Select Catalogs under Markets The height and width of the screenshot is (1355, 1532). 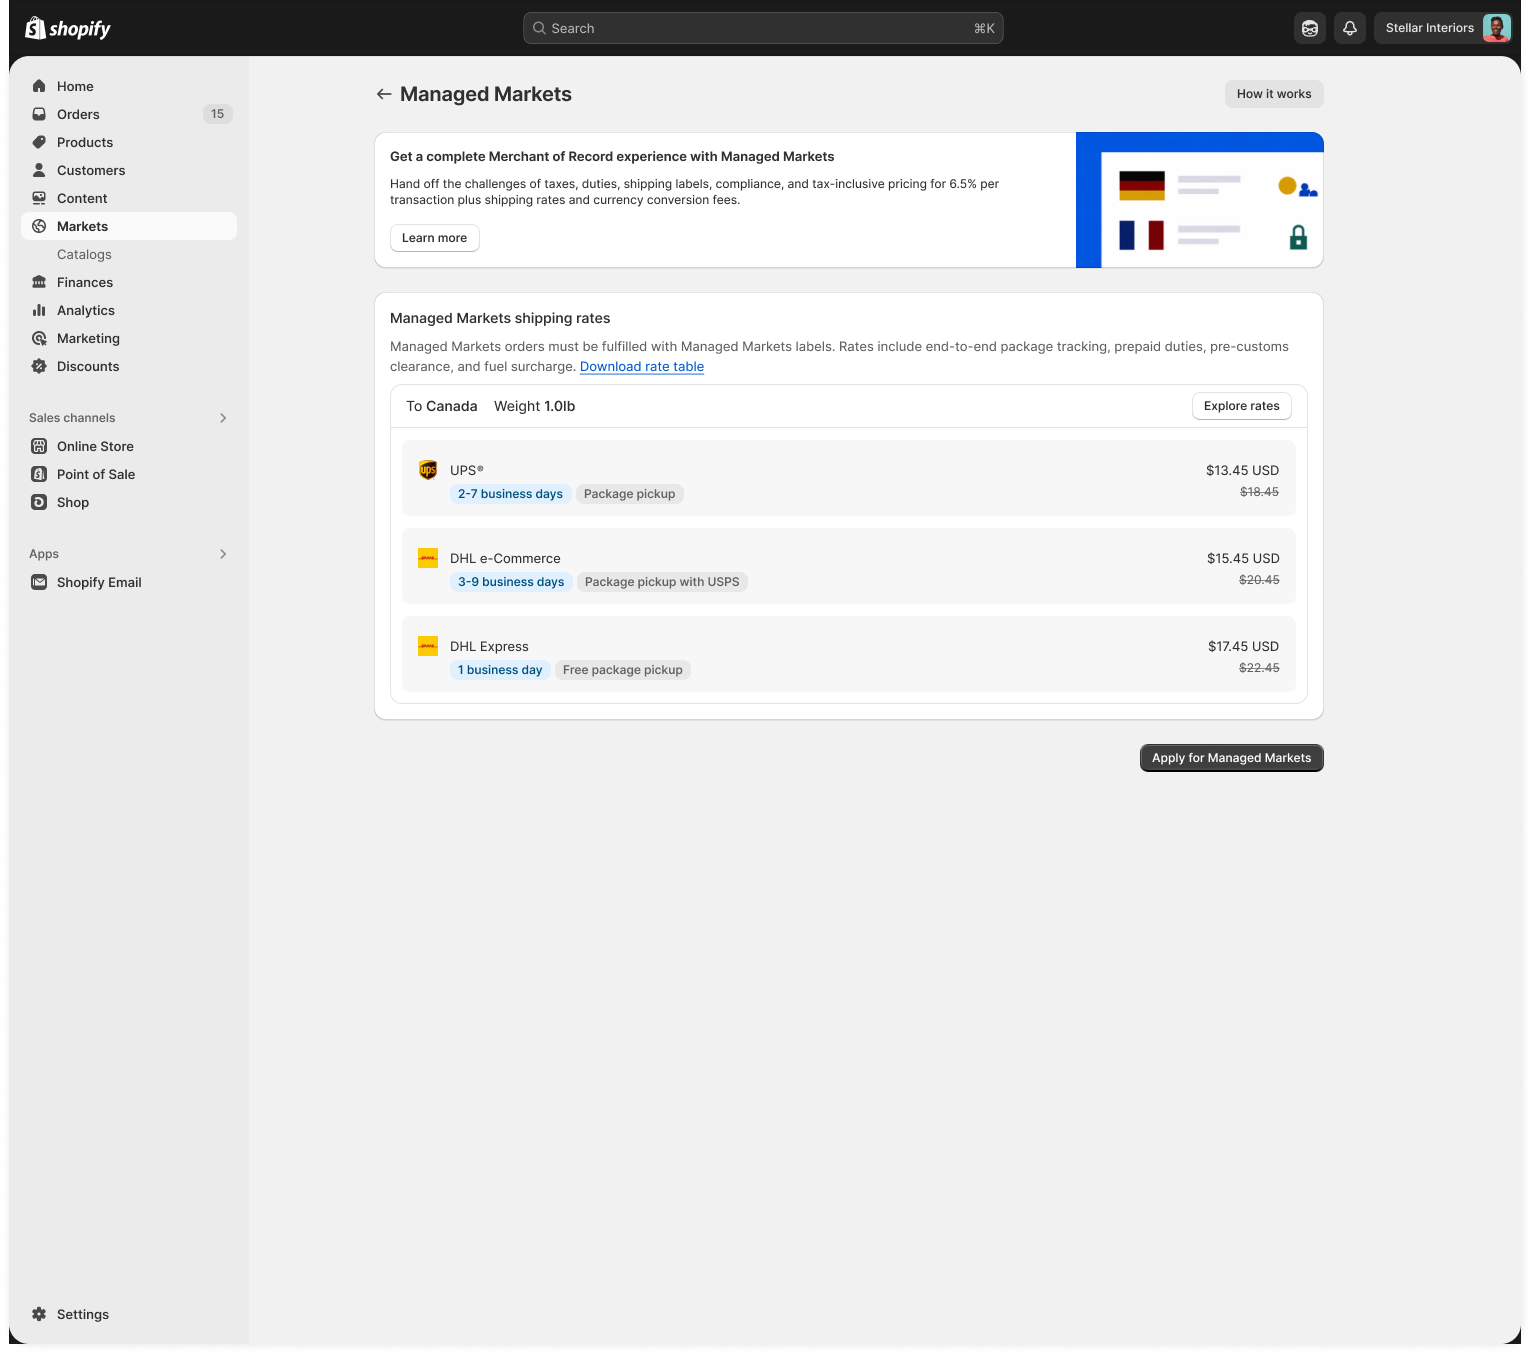(84, 254)
